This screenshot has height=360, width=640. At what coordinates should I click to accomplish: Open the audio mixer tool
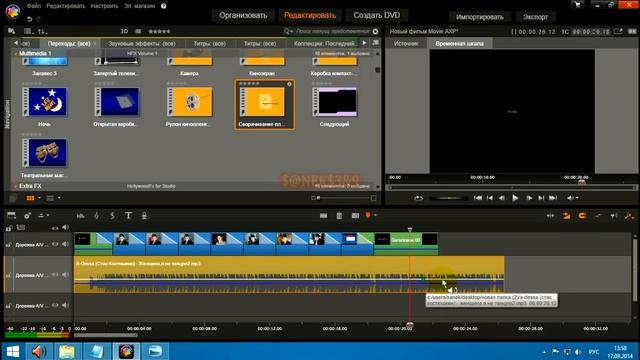coord(80,216)
